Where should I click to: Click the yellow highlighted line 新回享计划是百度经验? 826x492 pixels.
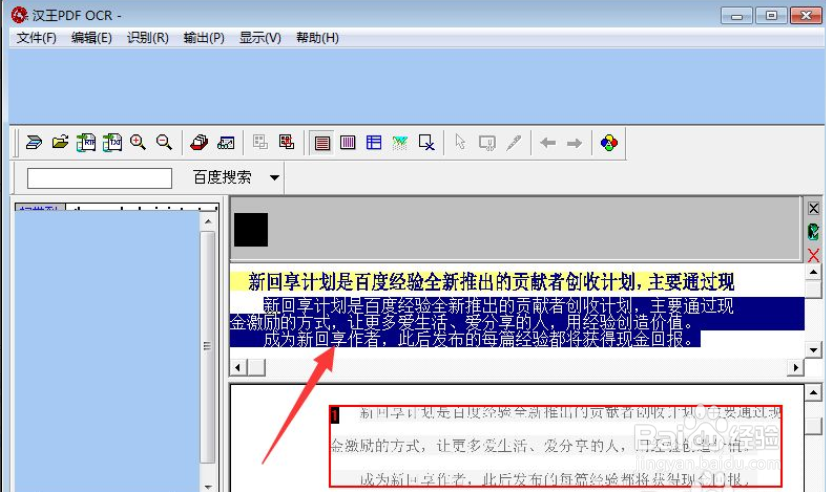491,282
